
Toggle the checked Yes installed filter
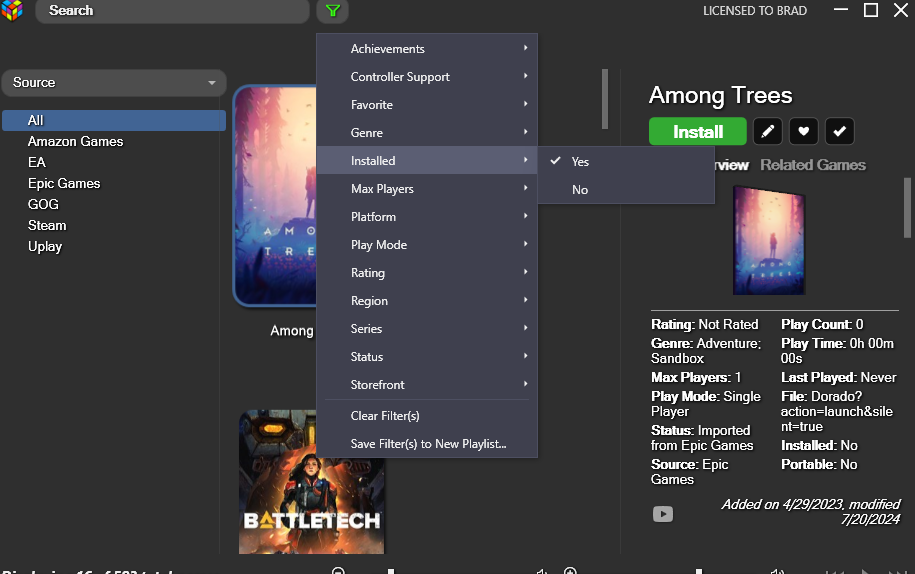point(580,161)
